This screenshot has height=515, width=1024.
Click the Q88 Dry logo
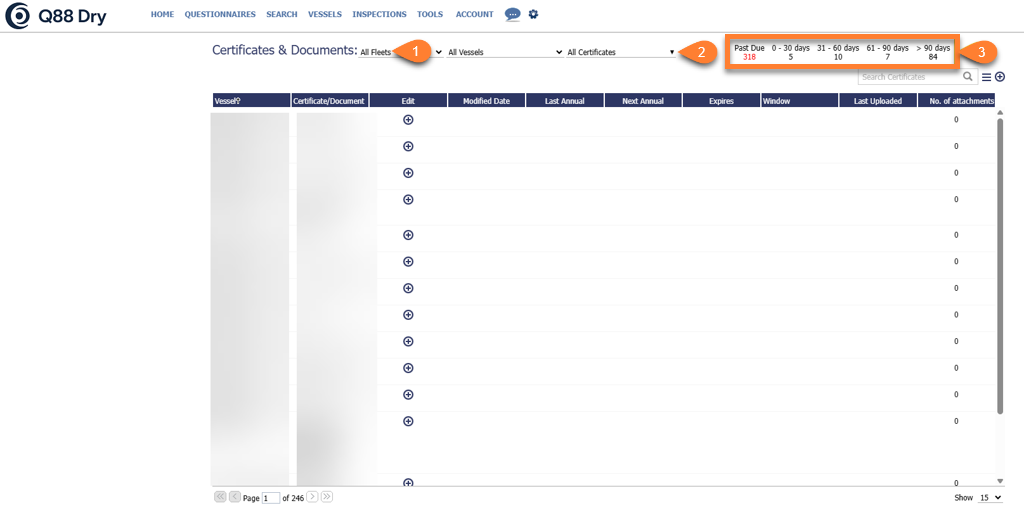[56, 15]
